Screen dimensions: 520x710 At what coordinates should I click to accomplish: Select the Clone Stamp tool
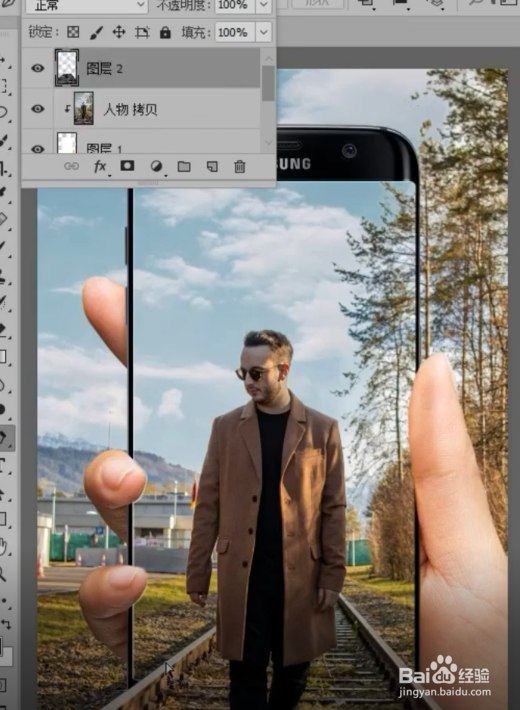coord(4,275)
